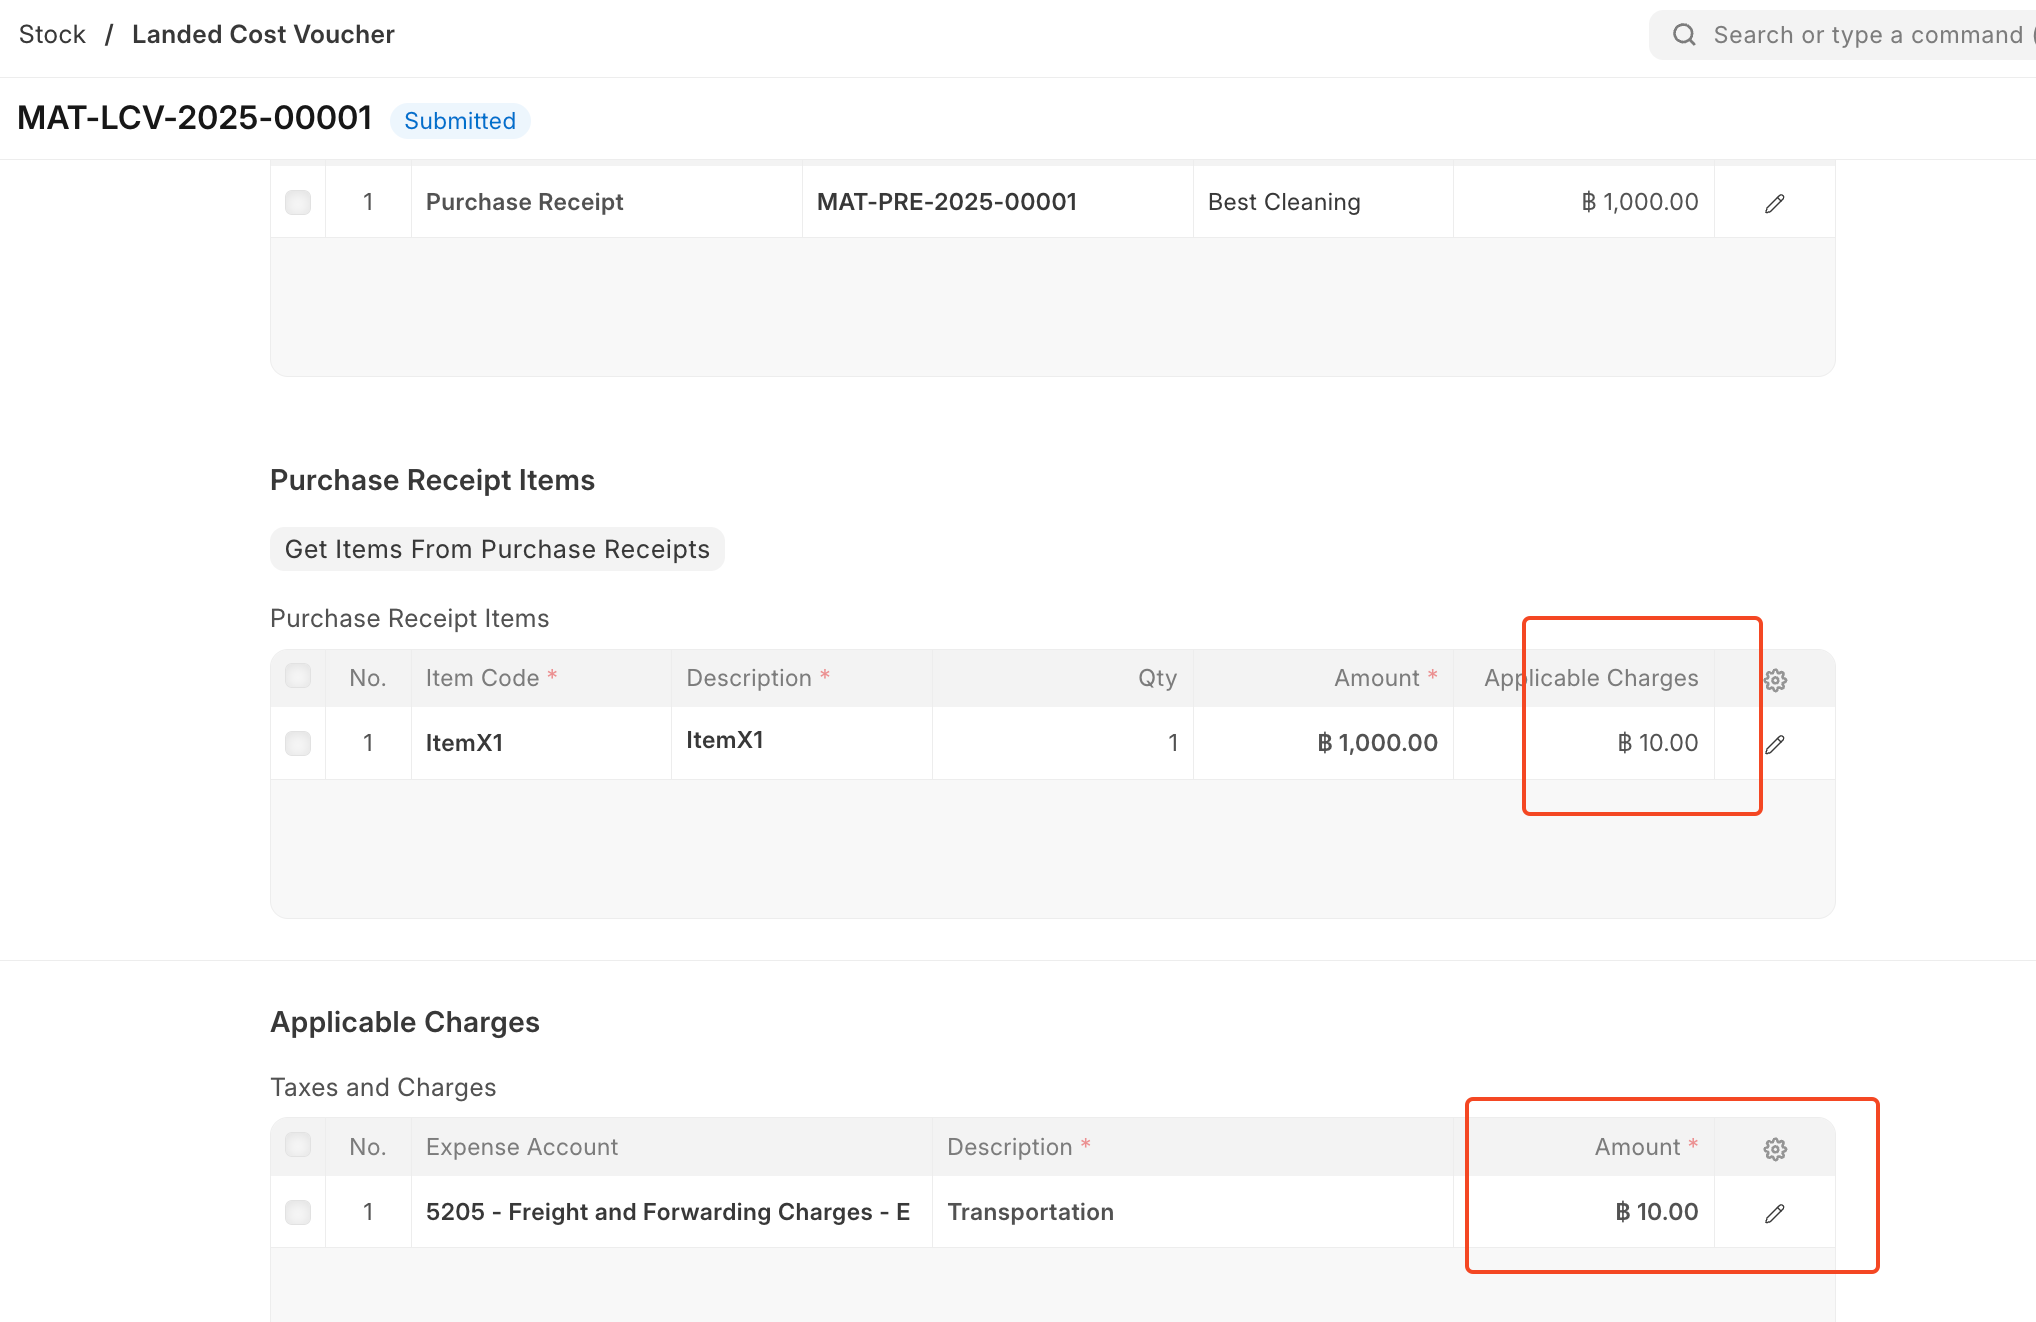Select the Best Cleaning supplier cell
2036x1322 pixels.
click(x=1323, y=202)
